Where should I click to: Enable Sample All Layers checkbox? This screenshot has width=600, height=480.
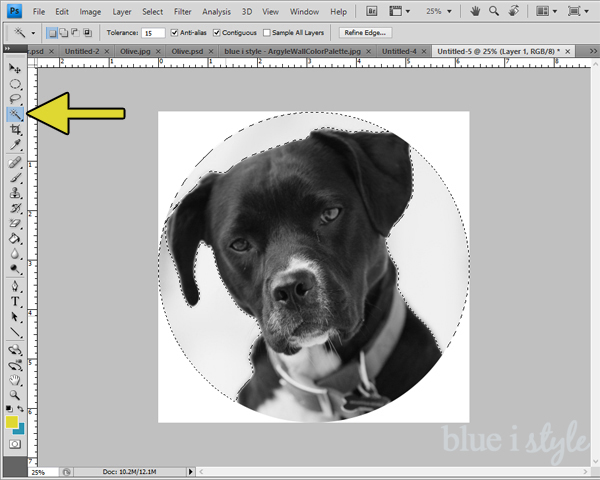[x=267, y=33]
